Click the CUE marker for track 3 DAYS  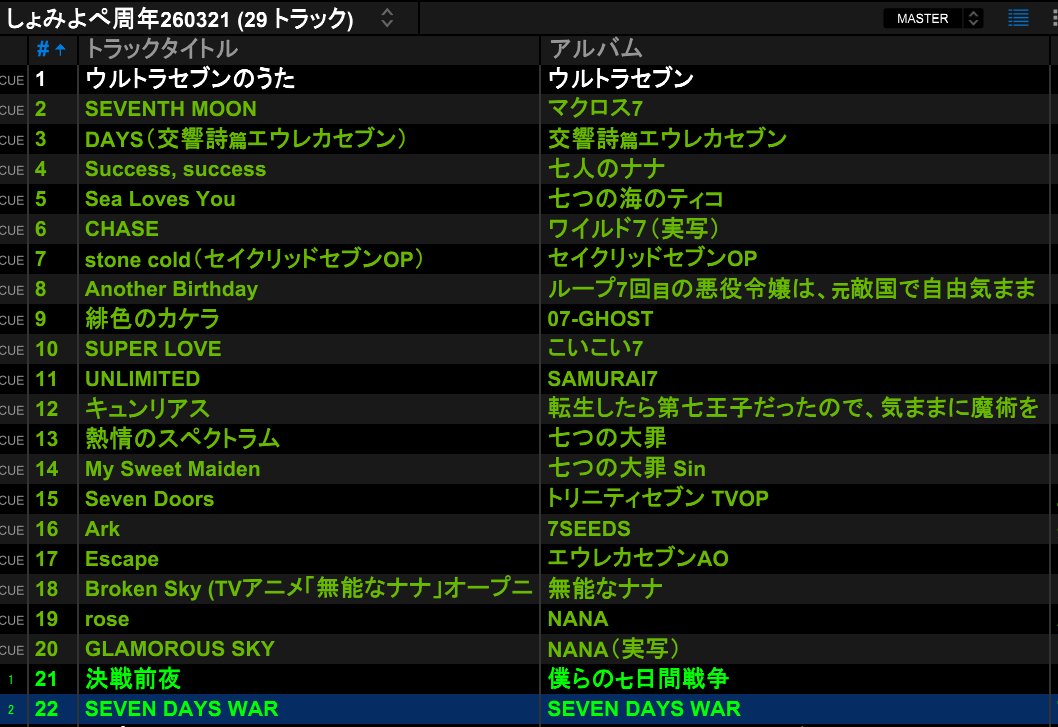12,140
